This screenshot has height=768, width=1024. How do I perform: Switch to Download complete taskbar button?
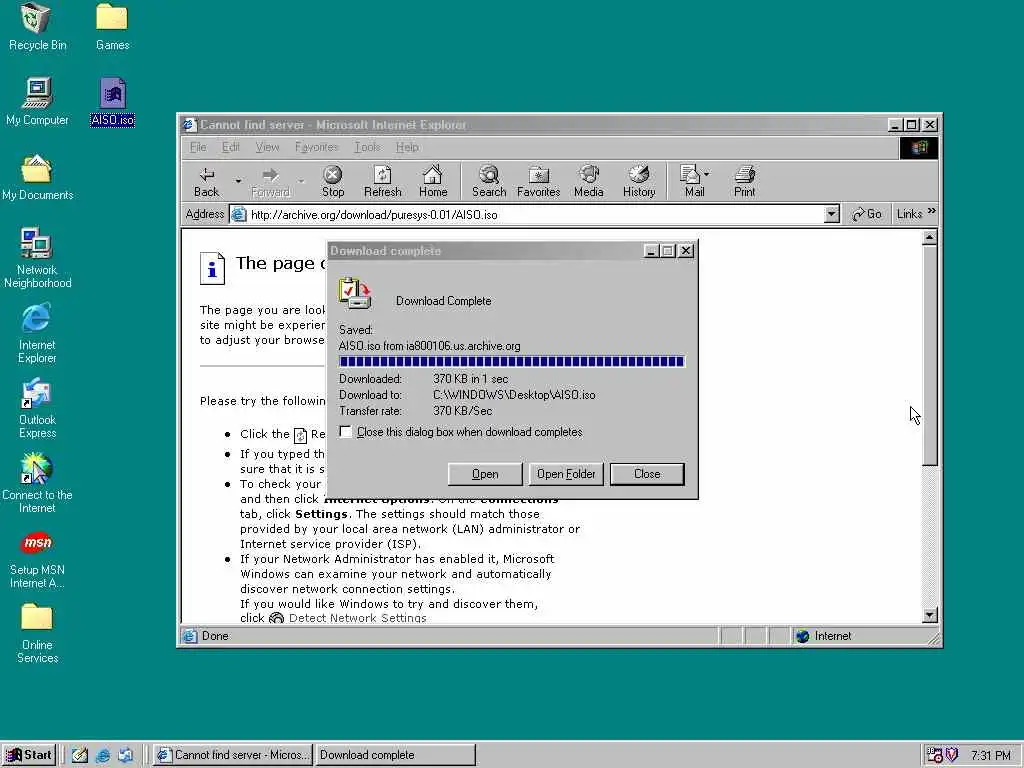tap(394, 755)
